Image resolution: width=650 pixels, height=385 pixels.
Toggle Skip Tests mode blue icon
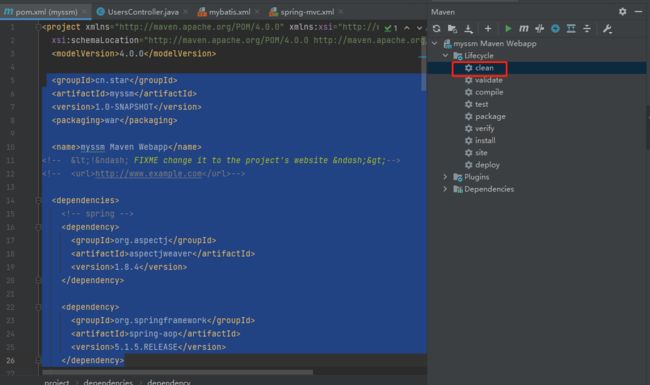555,29
